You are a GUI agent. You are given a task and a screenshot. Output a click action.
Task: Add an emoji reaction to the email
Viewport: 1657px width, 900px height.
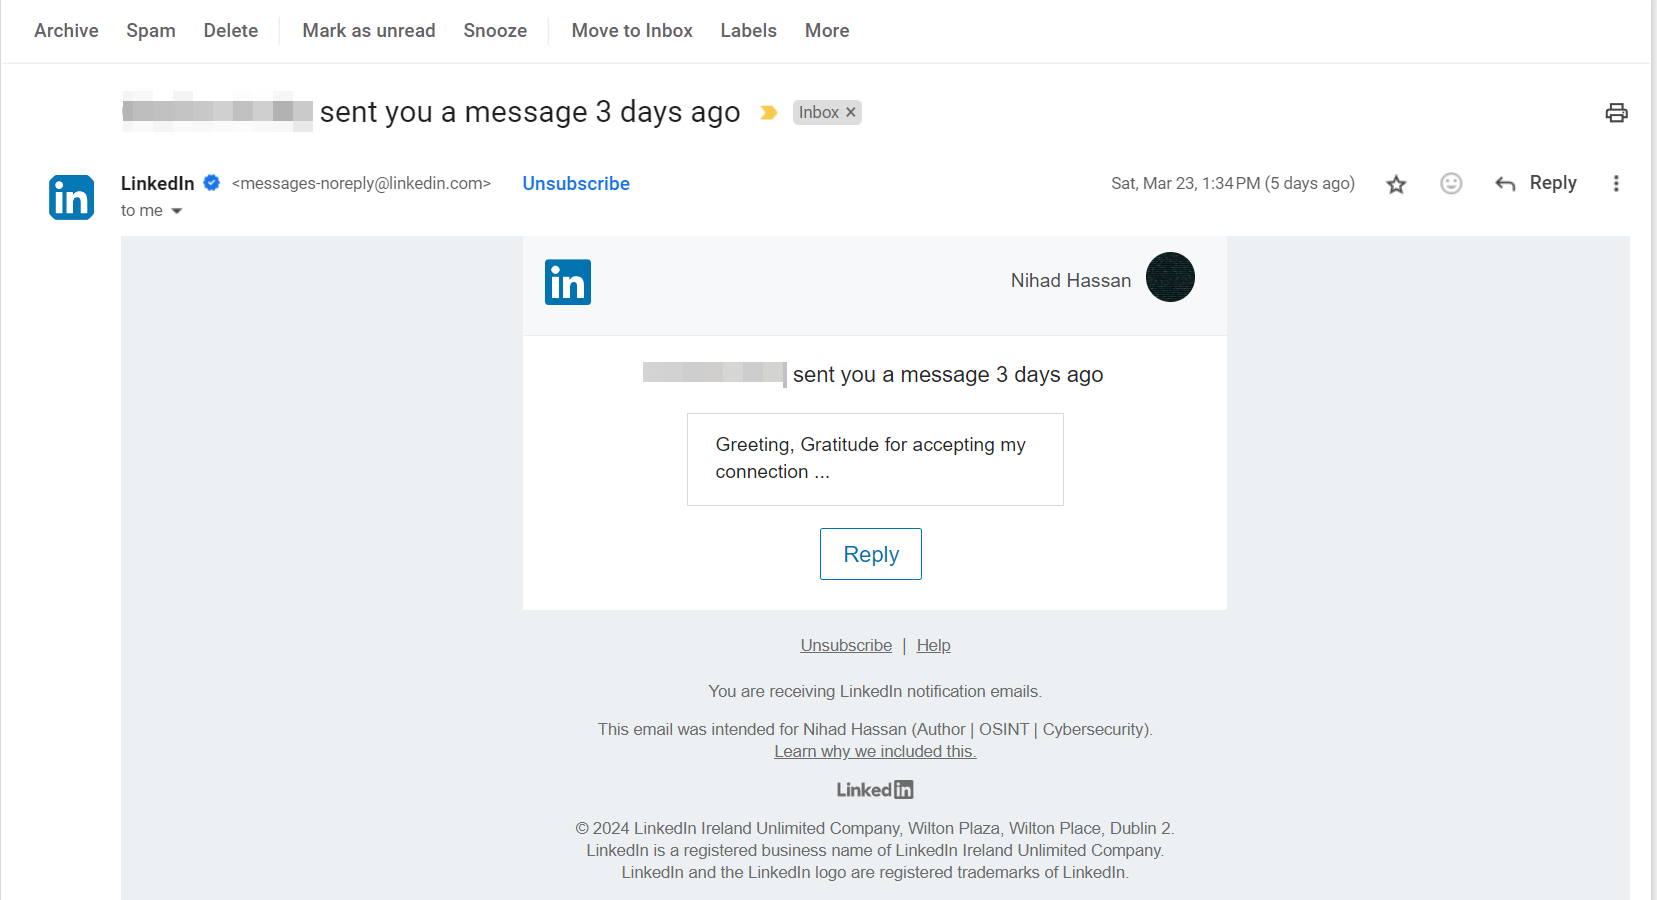[x=1451, y=184]
